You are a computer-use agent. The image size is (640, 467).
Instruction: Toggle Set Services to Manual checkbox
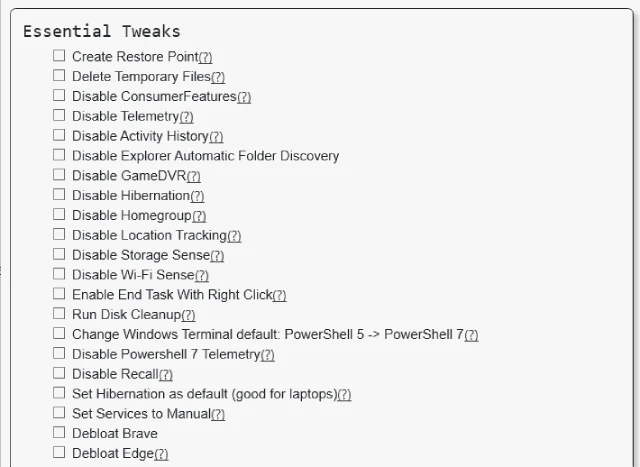pyautogui.click(x=59, y=413)
